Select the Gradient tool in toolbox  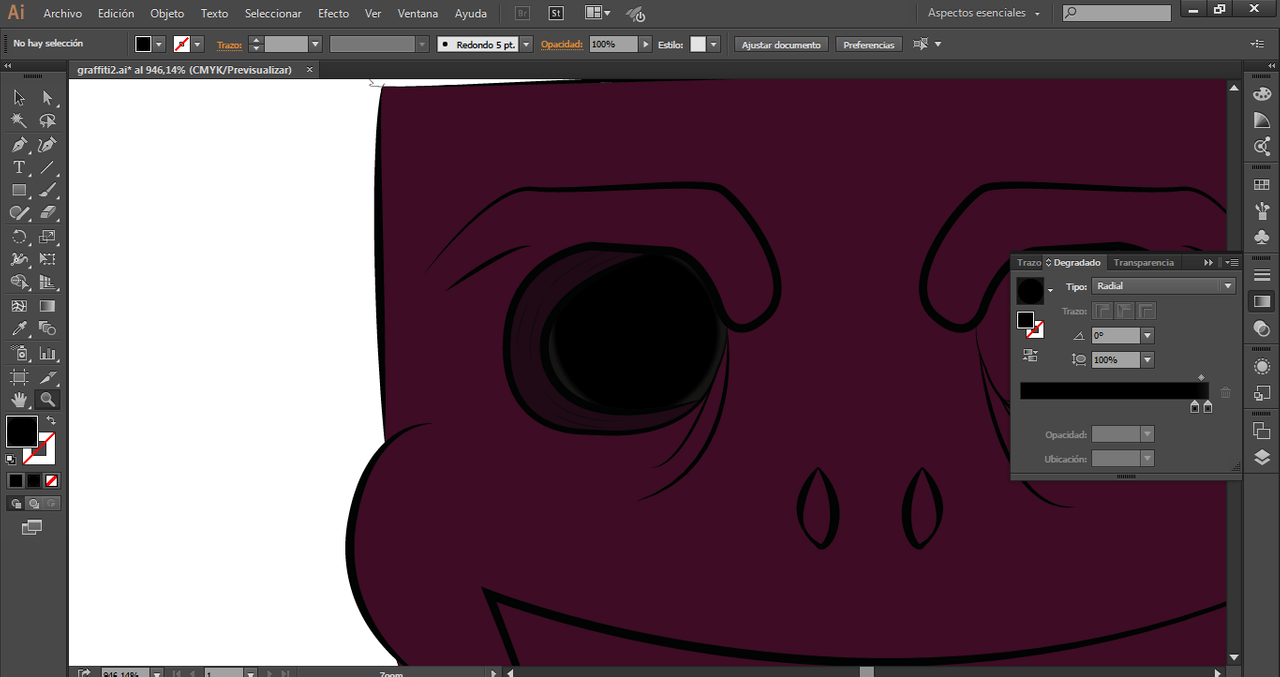pyautogui.click(x=47, y=306)
